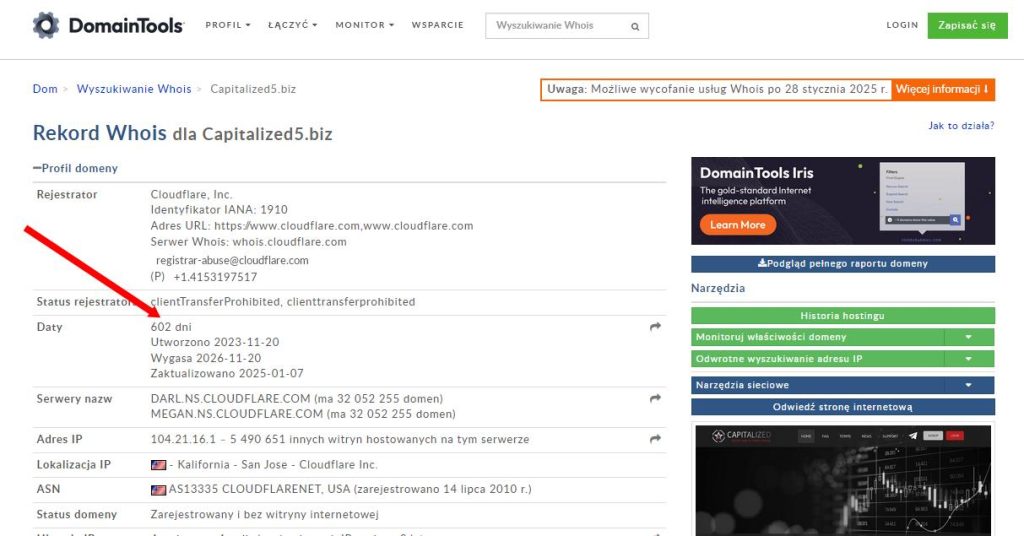This screenshot has height=536, width=1024.
Task: Select the 602 dni age text
Action: [171, 326]
